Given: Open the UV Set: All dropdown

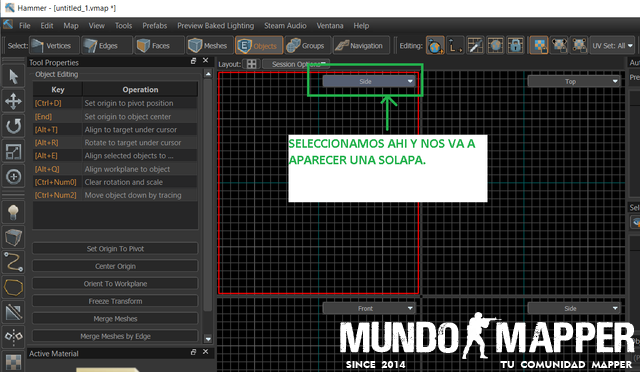Looking at the screenshot, I should coord(612,45).
